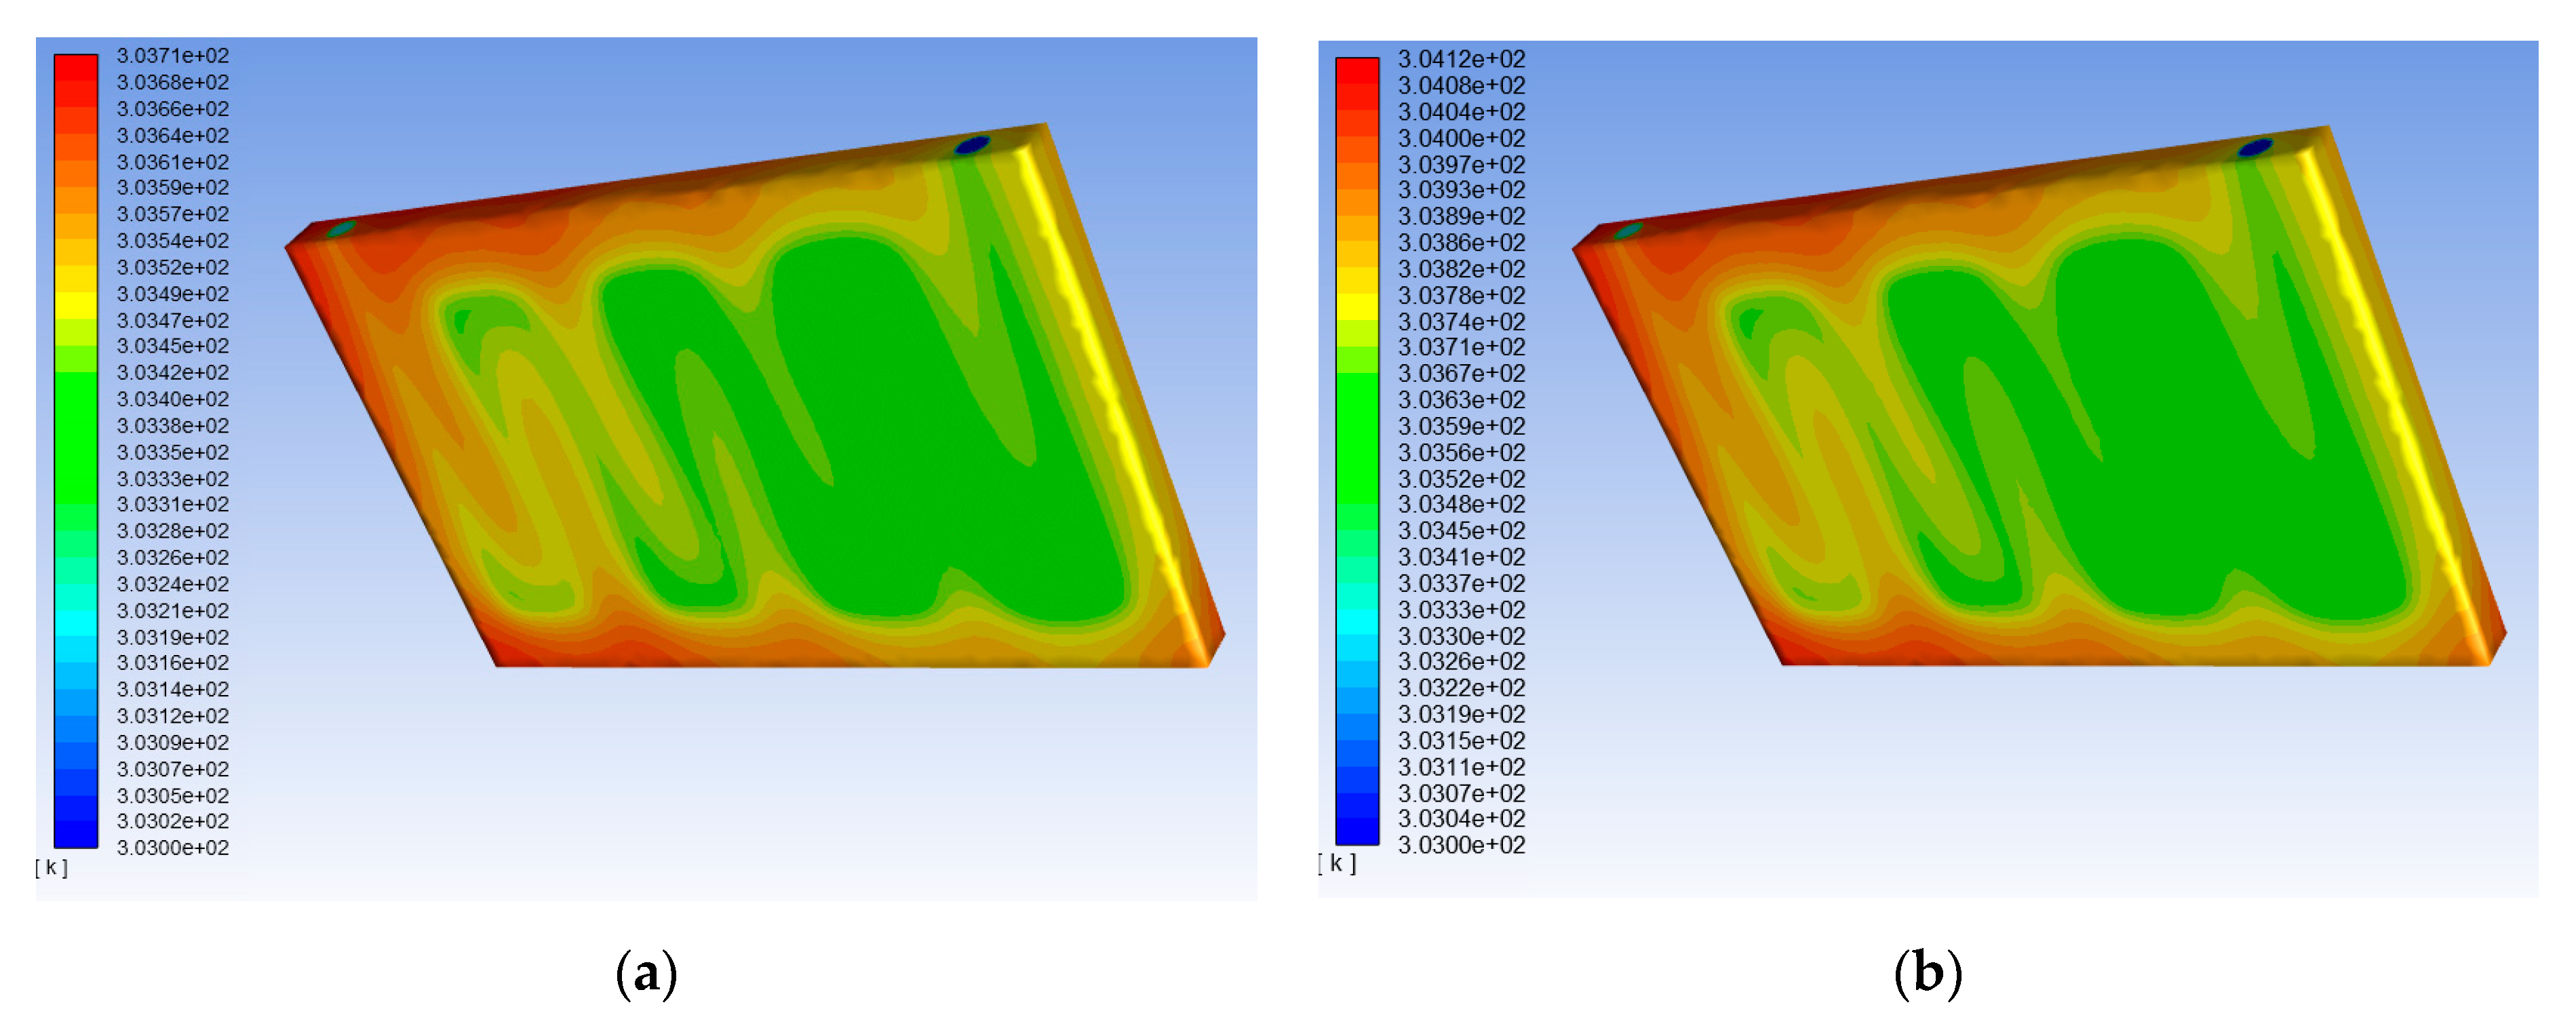Screen dimensions: 2576x1028
Task: Click the dark blue inlet spot in panel b
Action: (2255, 148)
